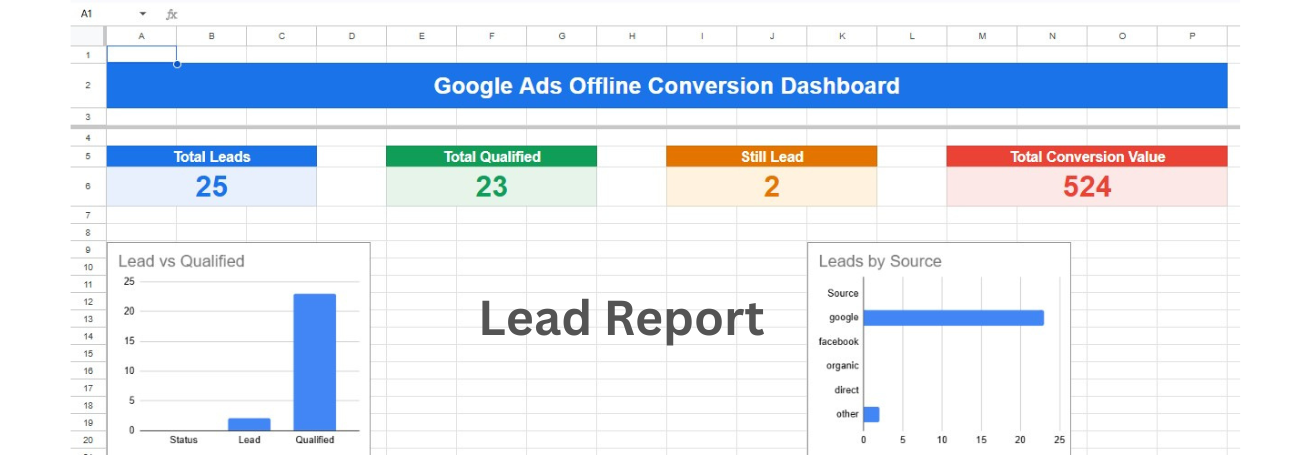Click the google bar in Leads by Source

pyautogui.click(x=953, y=318)
